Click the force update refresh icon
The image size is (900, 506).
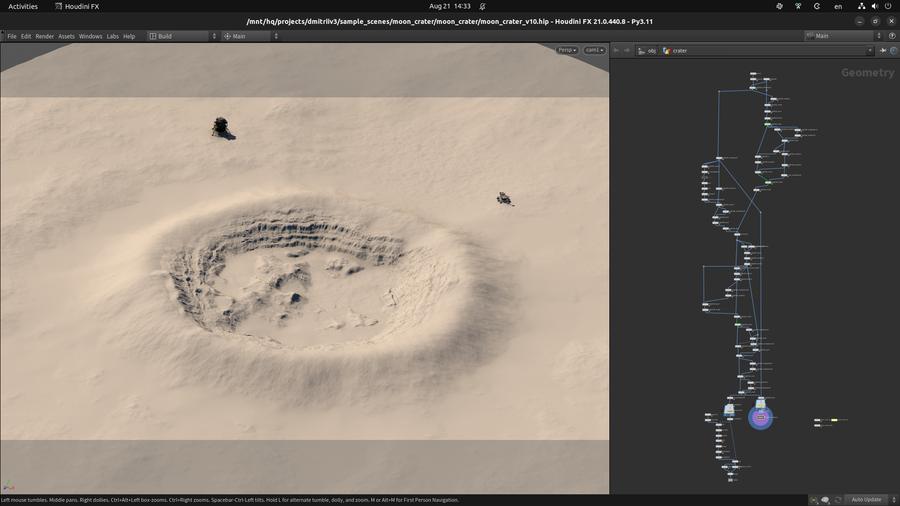(838, 499)
